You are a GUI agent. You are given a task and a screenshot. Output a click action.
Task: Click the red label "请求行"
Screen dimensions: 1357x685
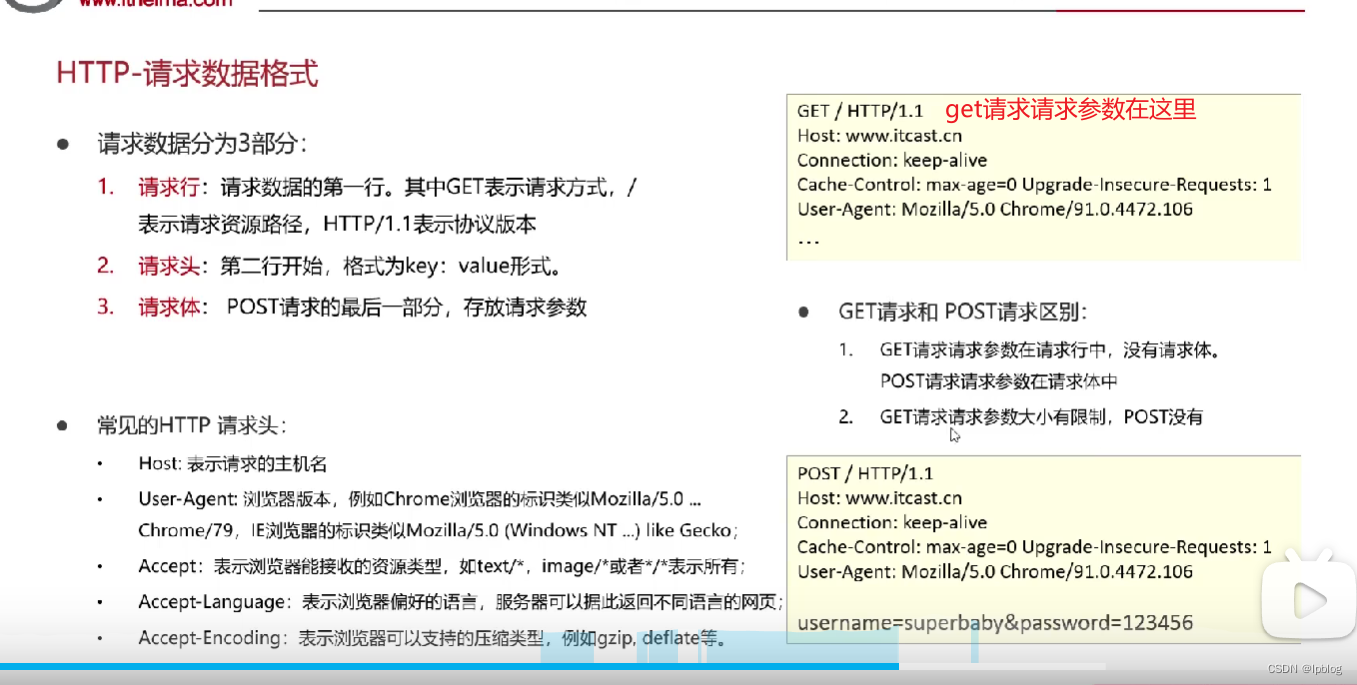click(170, 187)
